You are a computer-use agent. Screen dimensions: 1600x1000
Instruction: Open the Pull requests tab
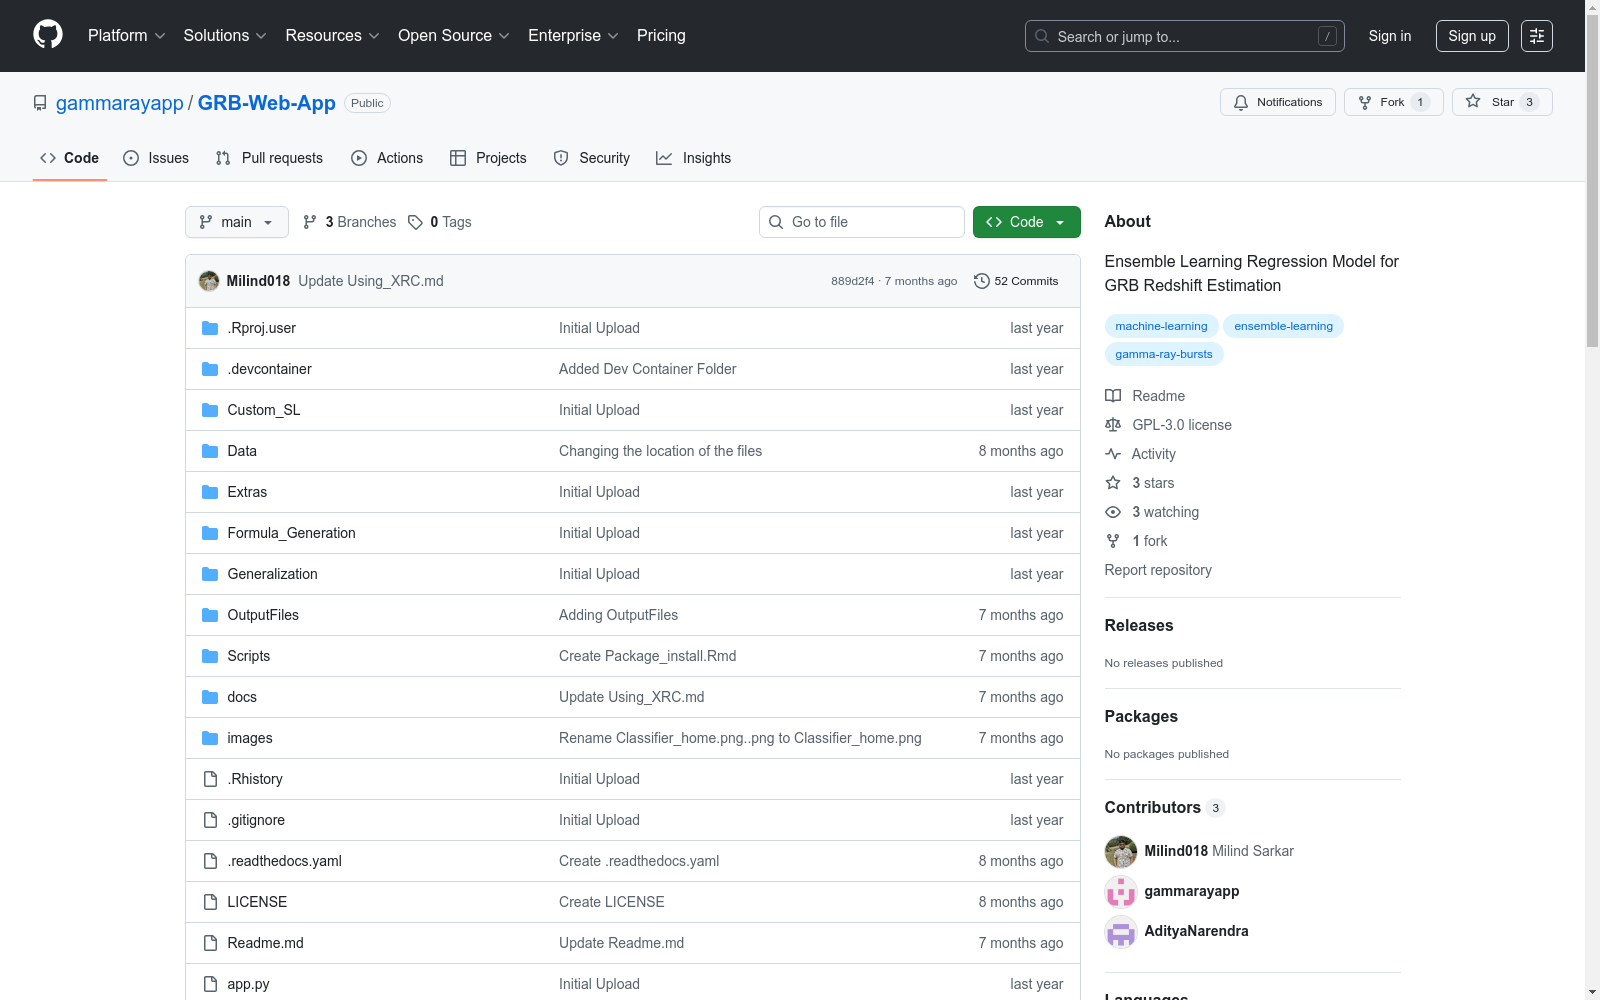pos(269,158)
